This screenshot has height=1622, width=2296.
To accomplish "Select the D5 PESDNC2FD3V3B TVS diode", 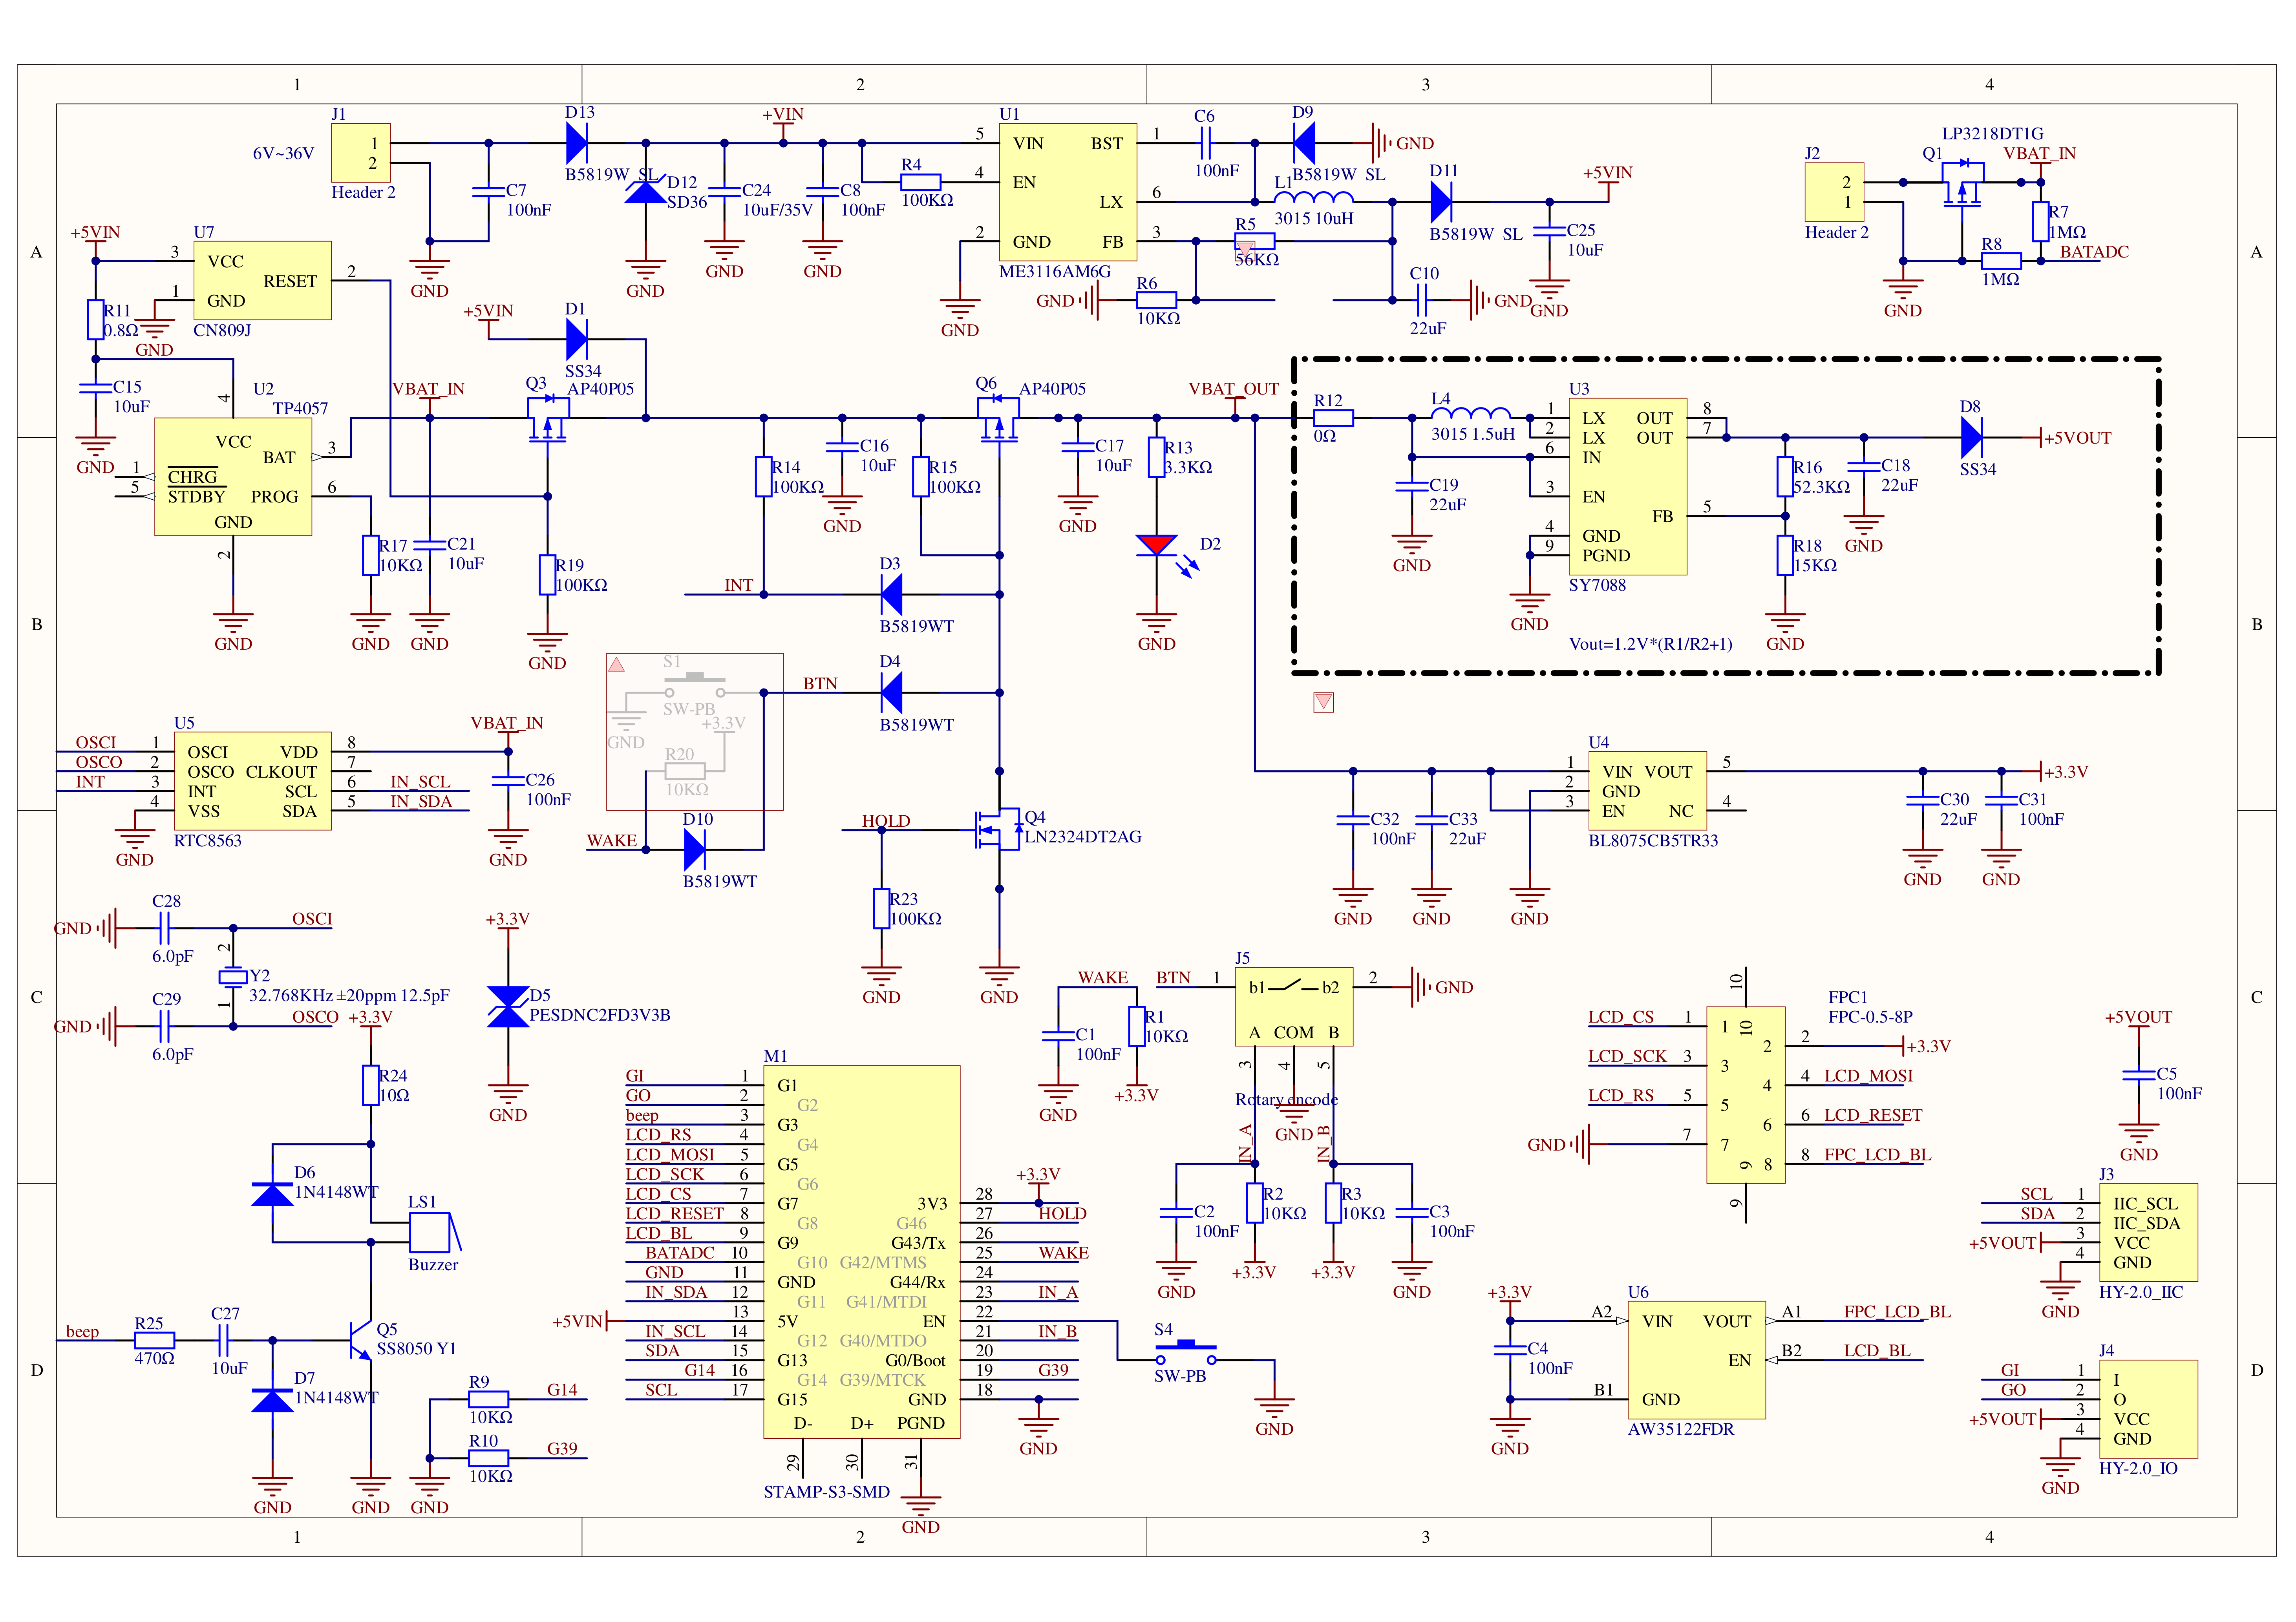I will pos(508,1007).
